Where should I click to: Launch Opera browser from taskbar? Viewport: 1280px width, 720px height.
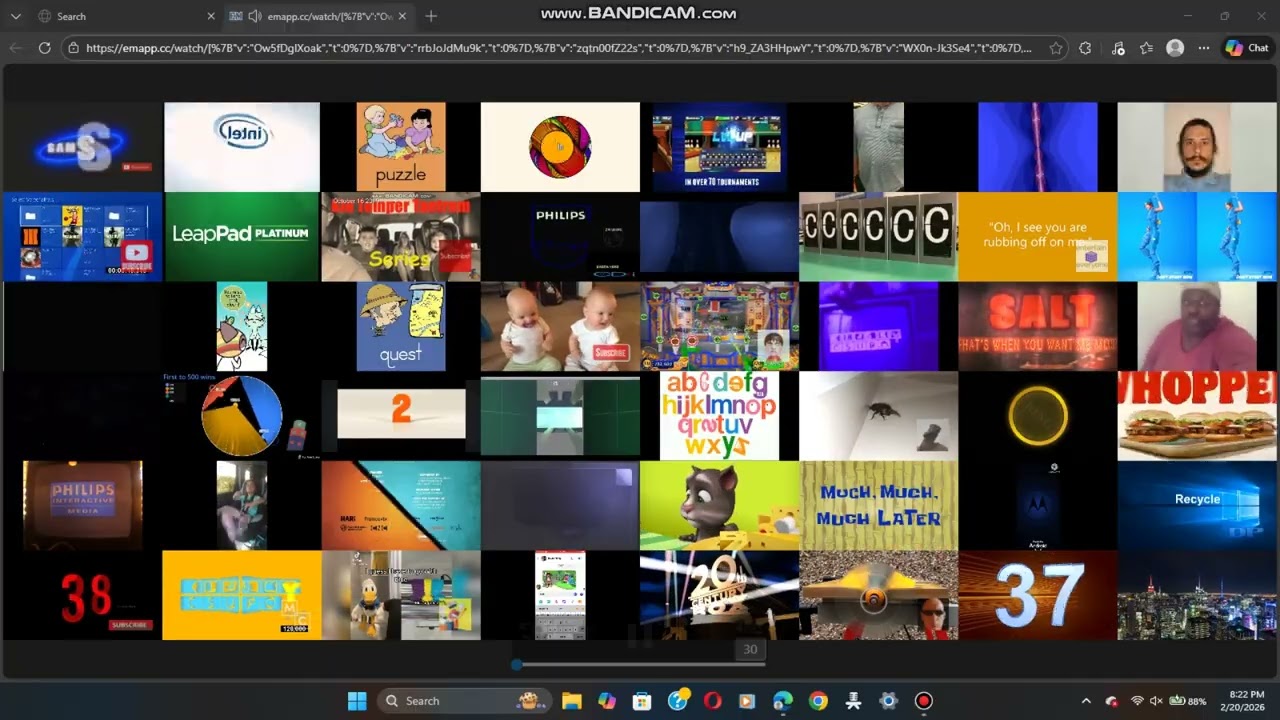point(713,701)
